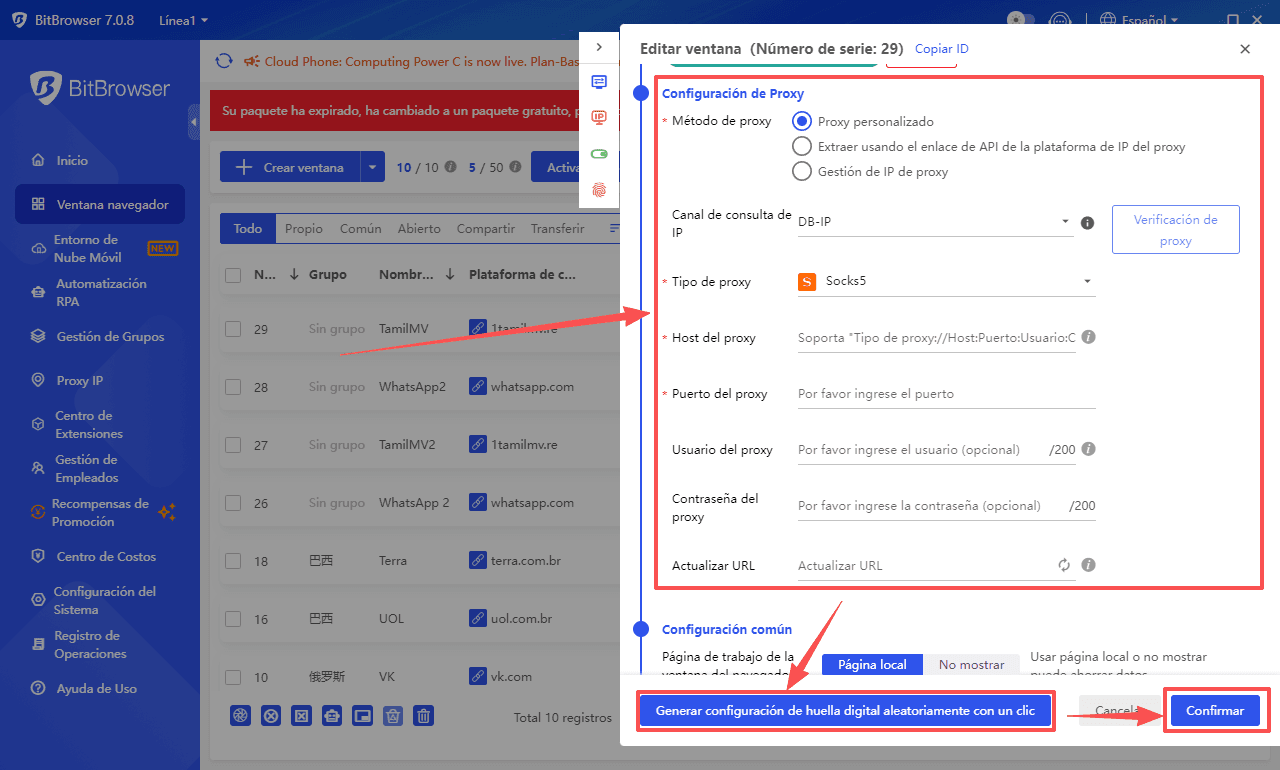Switch to the Compartir tab
1280x770 pixels.
click(x=485, y=228)
